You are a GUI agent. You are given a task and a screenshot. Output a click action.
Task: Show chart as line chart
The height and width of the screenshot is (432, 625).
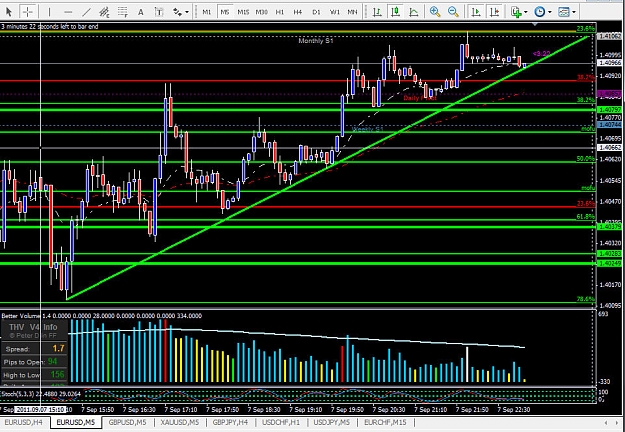414,12
